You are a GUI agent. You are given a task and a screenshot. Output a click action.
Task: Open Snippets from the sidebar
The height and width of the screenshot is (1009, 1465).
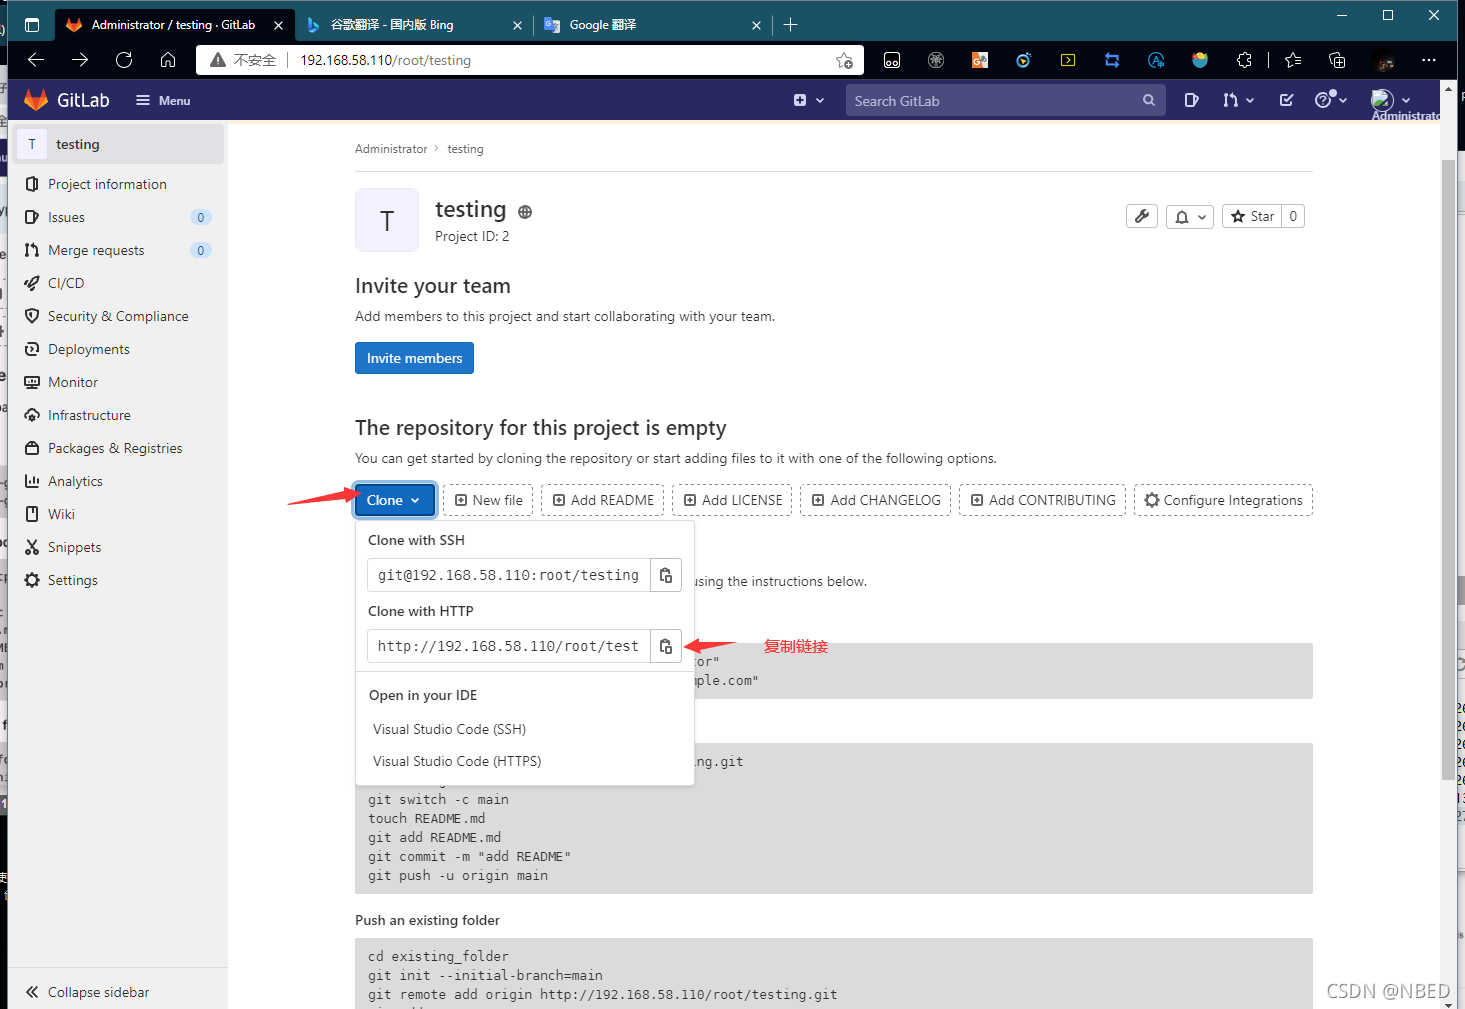click(x=73, y=547)
